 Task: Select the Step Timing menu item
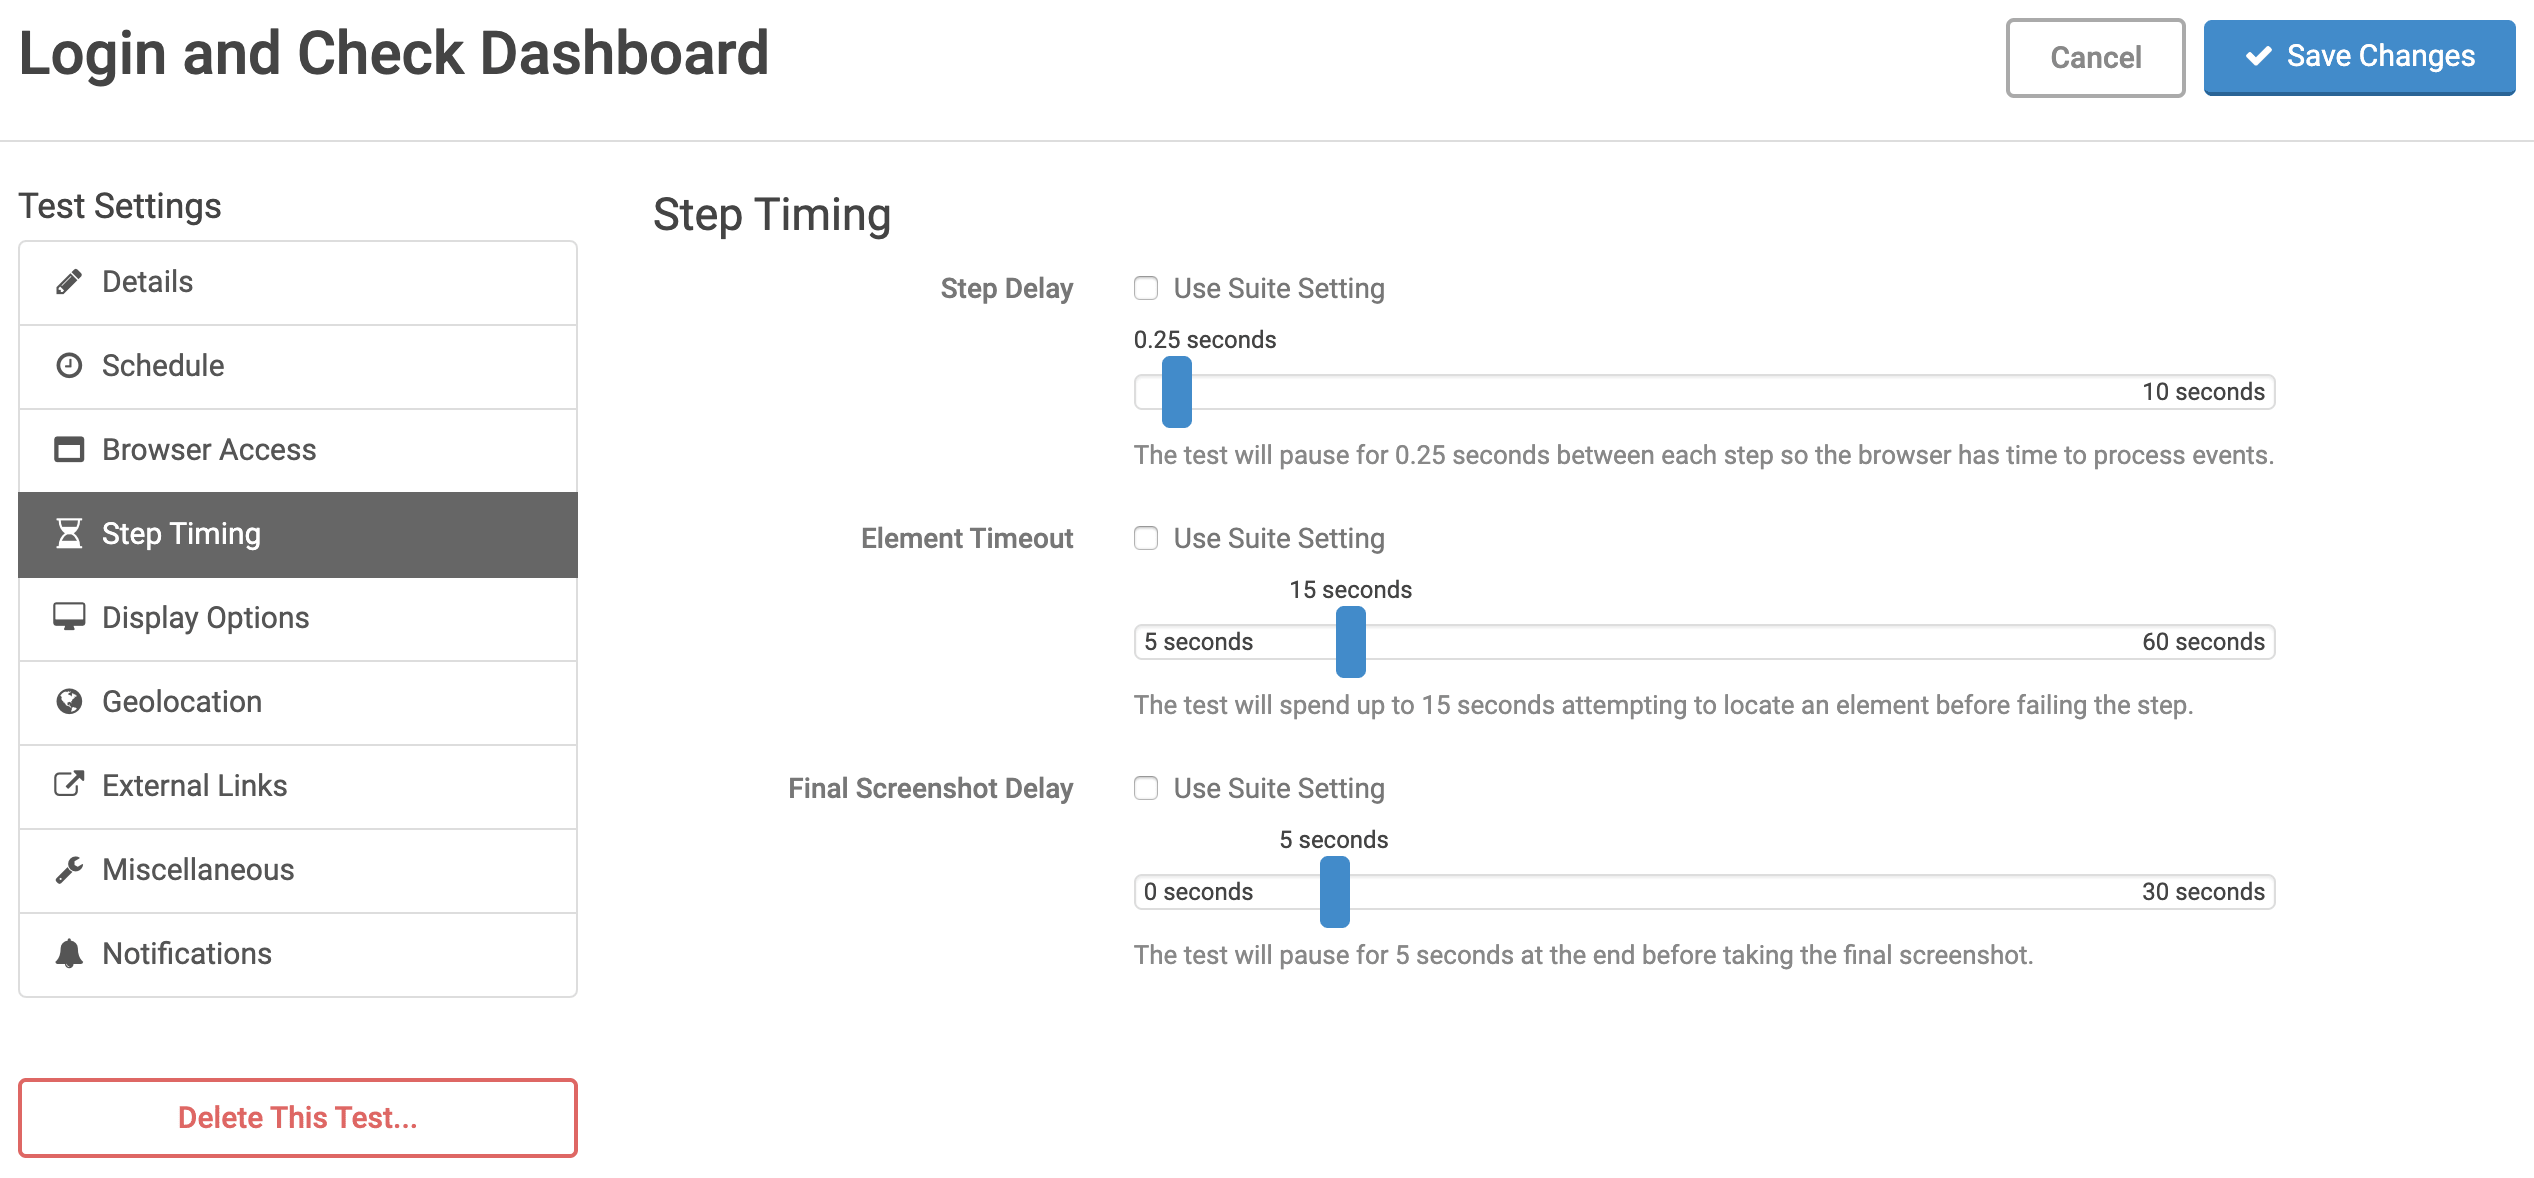coord(297,533)
